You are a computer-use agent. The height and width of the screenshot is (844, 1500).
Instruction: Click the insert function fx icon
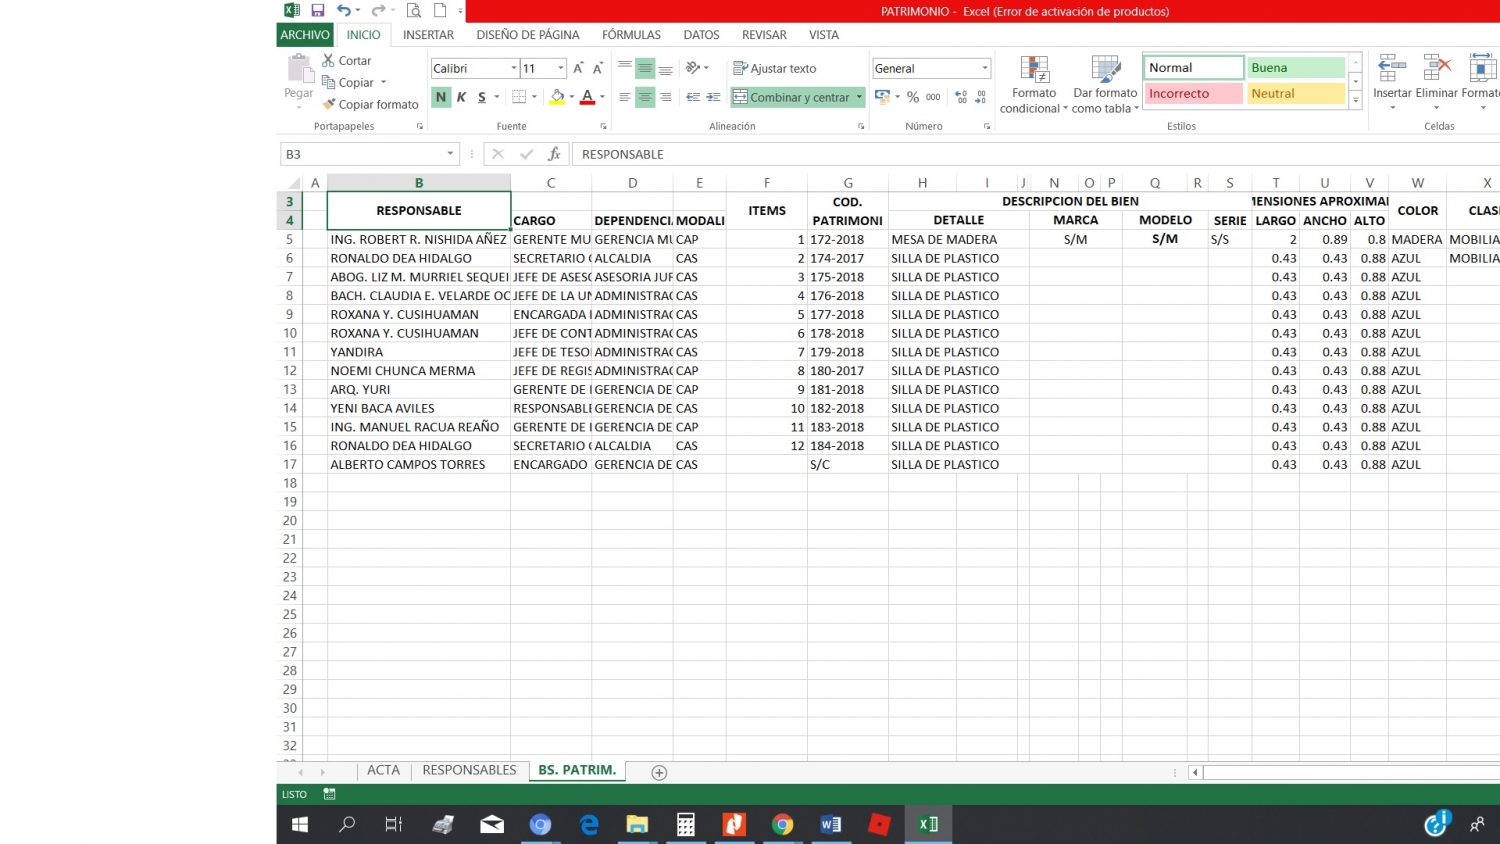[x=554, y=154]
